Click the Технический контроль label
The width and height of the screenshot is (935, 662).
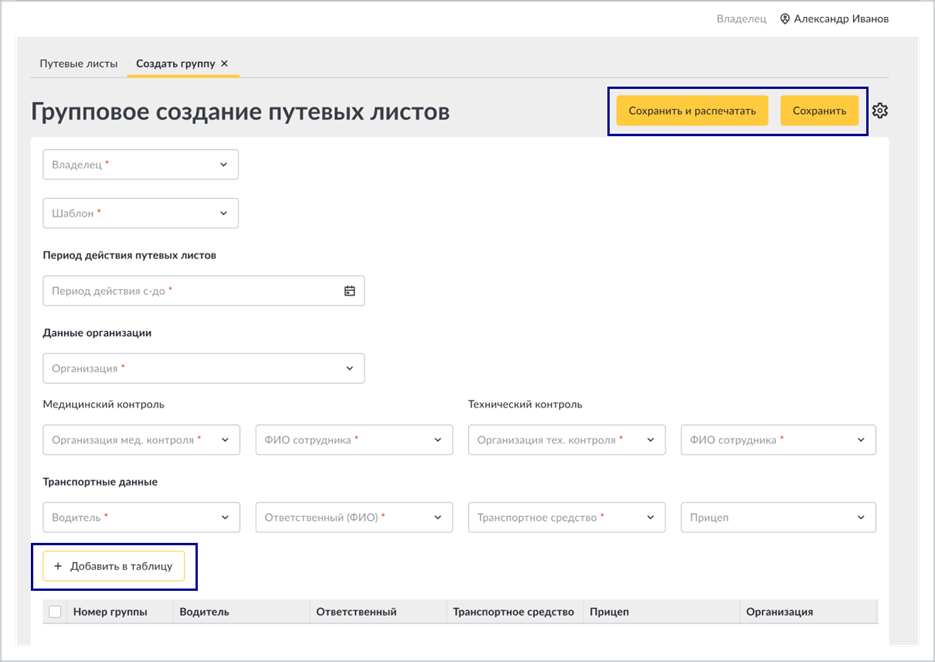pos(525,404)
